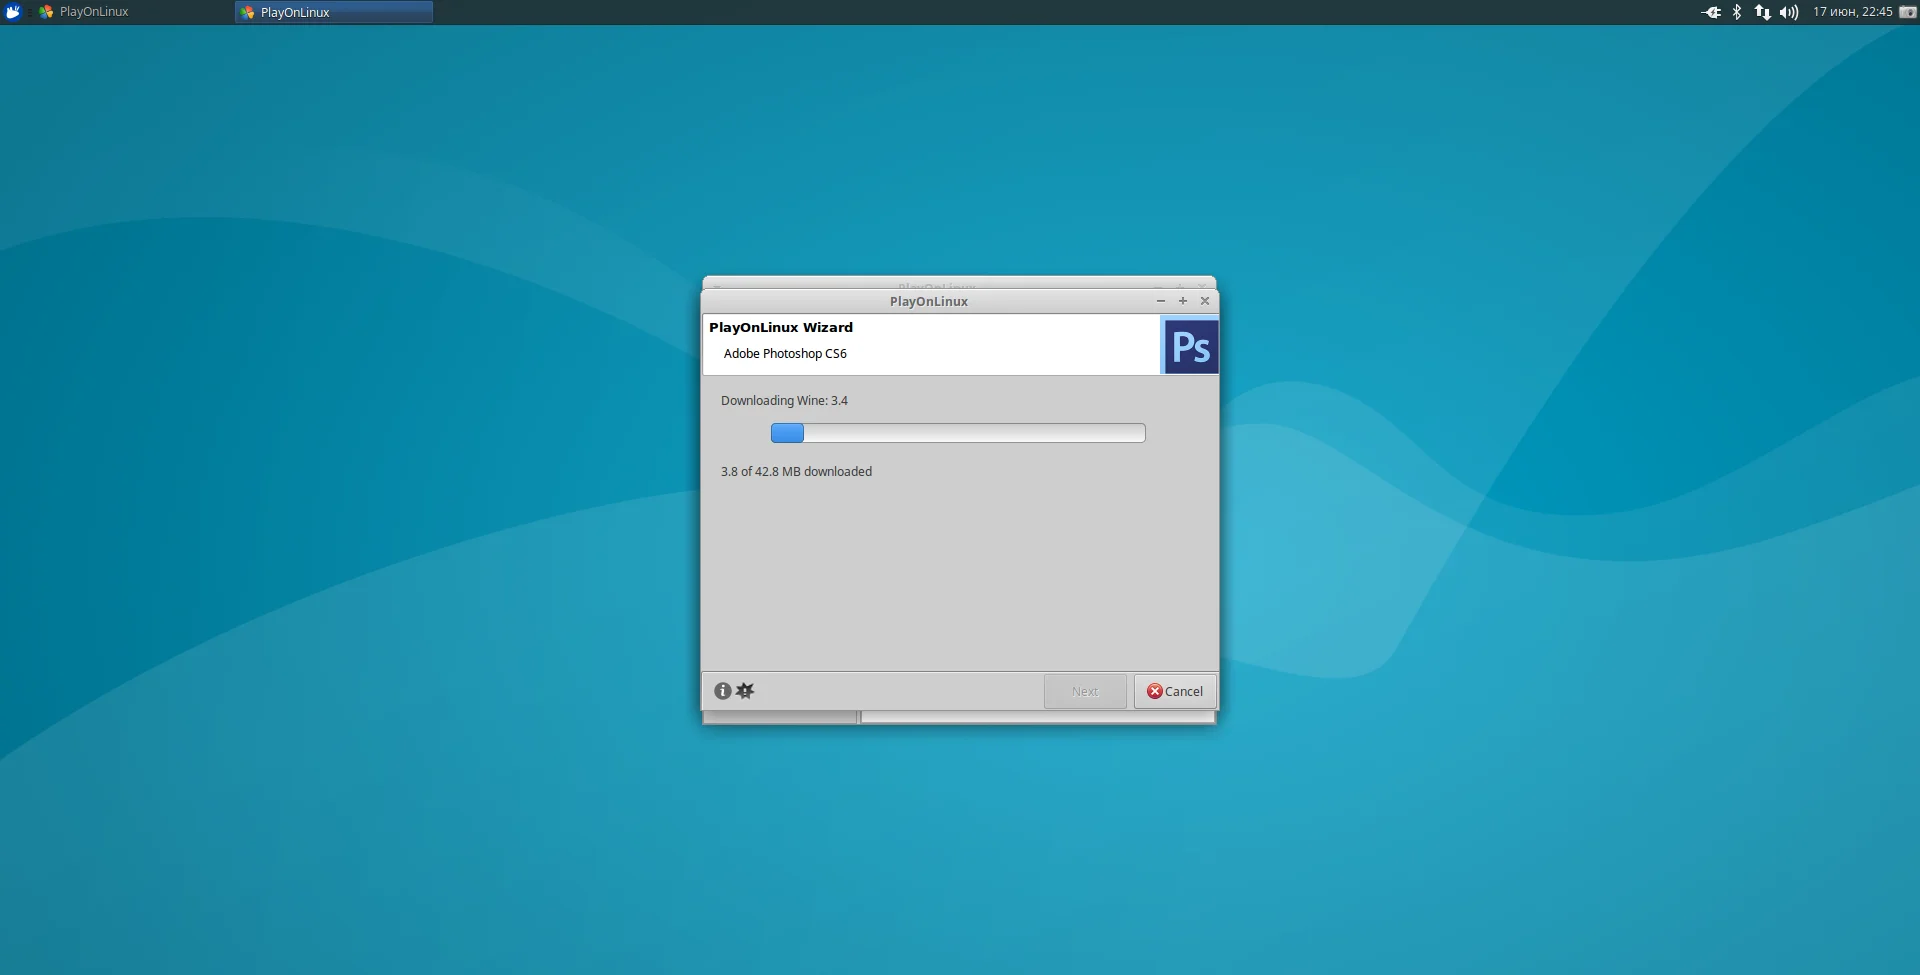The image size is (1920, 975).
Task: Select the first PlayOnLinux taskbar entry
Action: (130, 12)
